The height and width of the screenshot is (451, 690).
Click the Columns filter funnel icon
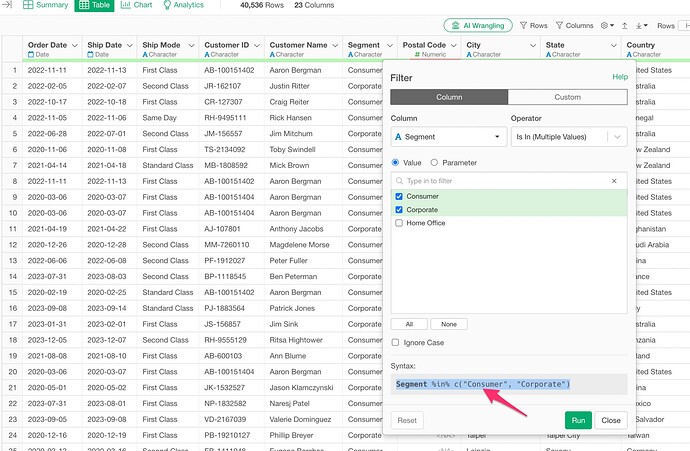560,25
